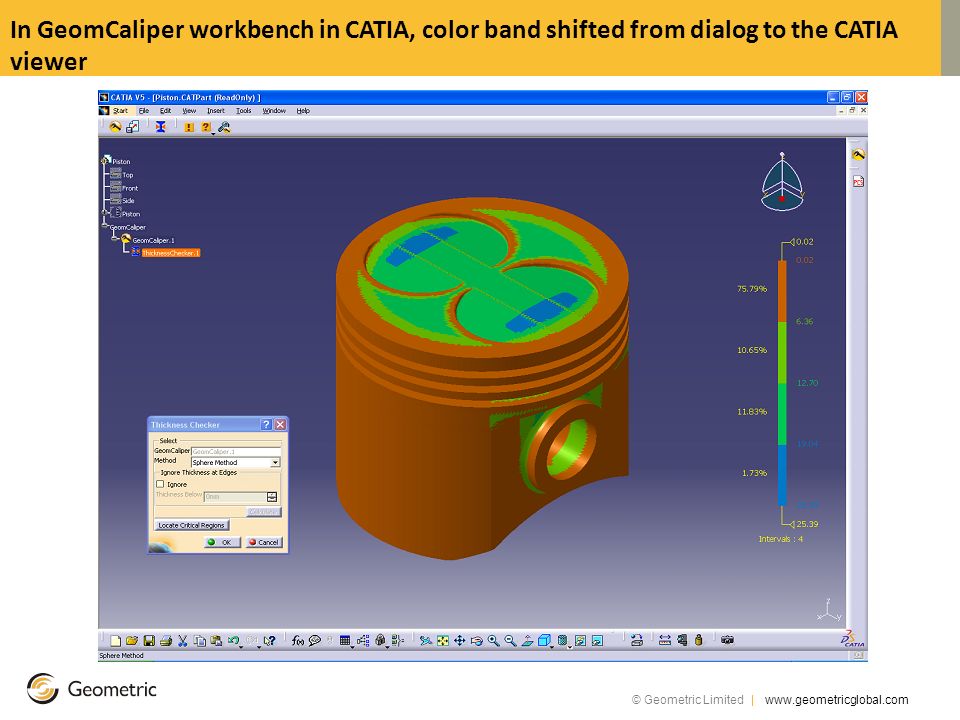Collapse the GeomCaliper.1 tree node
The image size is (960, 720).
pyautogui.click(x=115, y=239)
